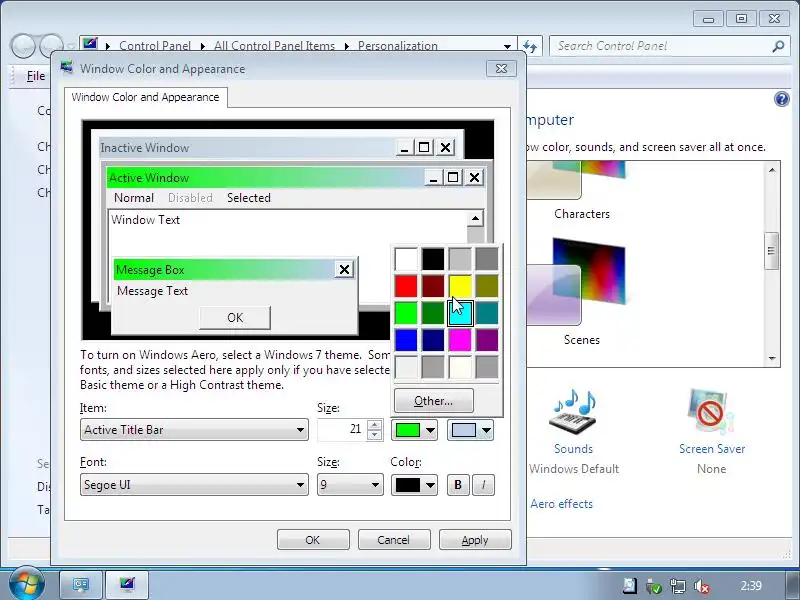The width and height of the screenshot is (800, 600).
Task: Open the File menu in Control Panel
Action: pos(36,76)
